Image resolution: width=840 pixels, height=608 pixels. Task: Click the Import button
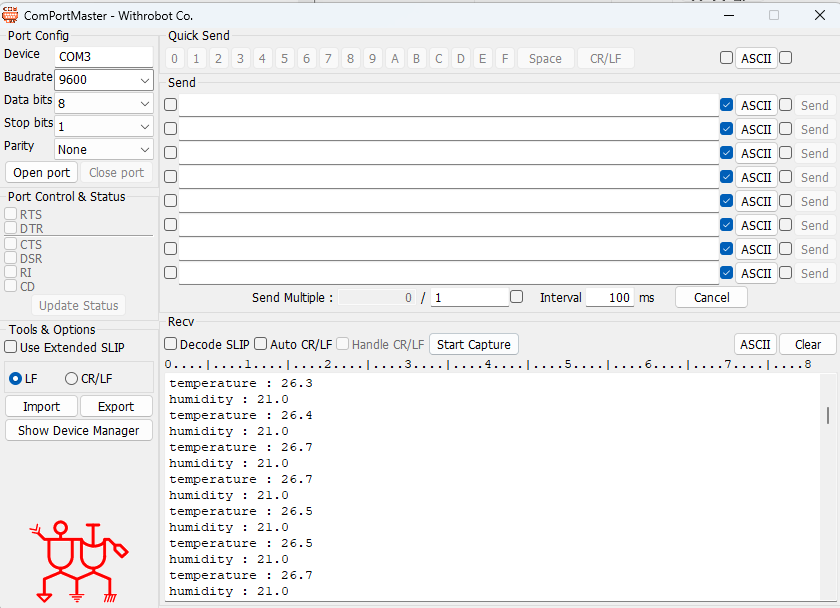coord(42,407)
